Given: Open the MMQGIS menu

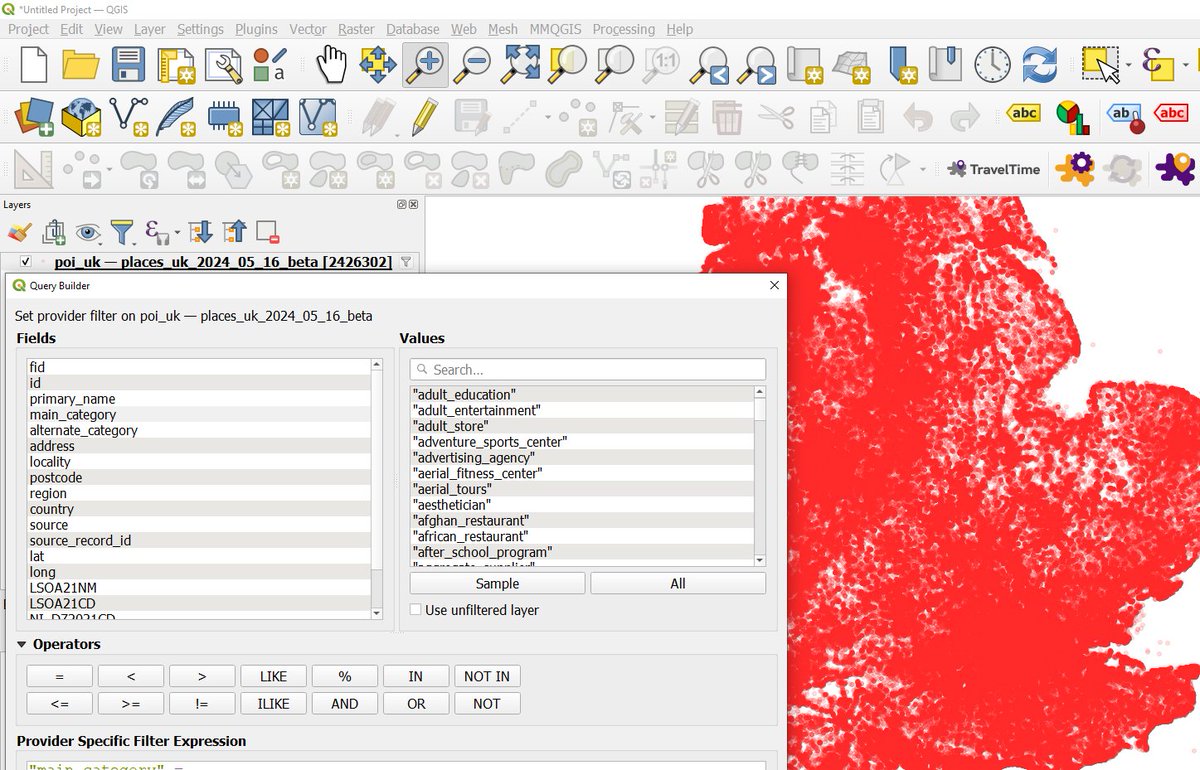Looking at the screenshot, I should coord(557,29).
